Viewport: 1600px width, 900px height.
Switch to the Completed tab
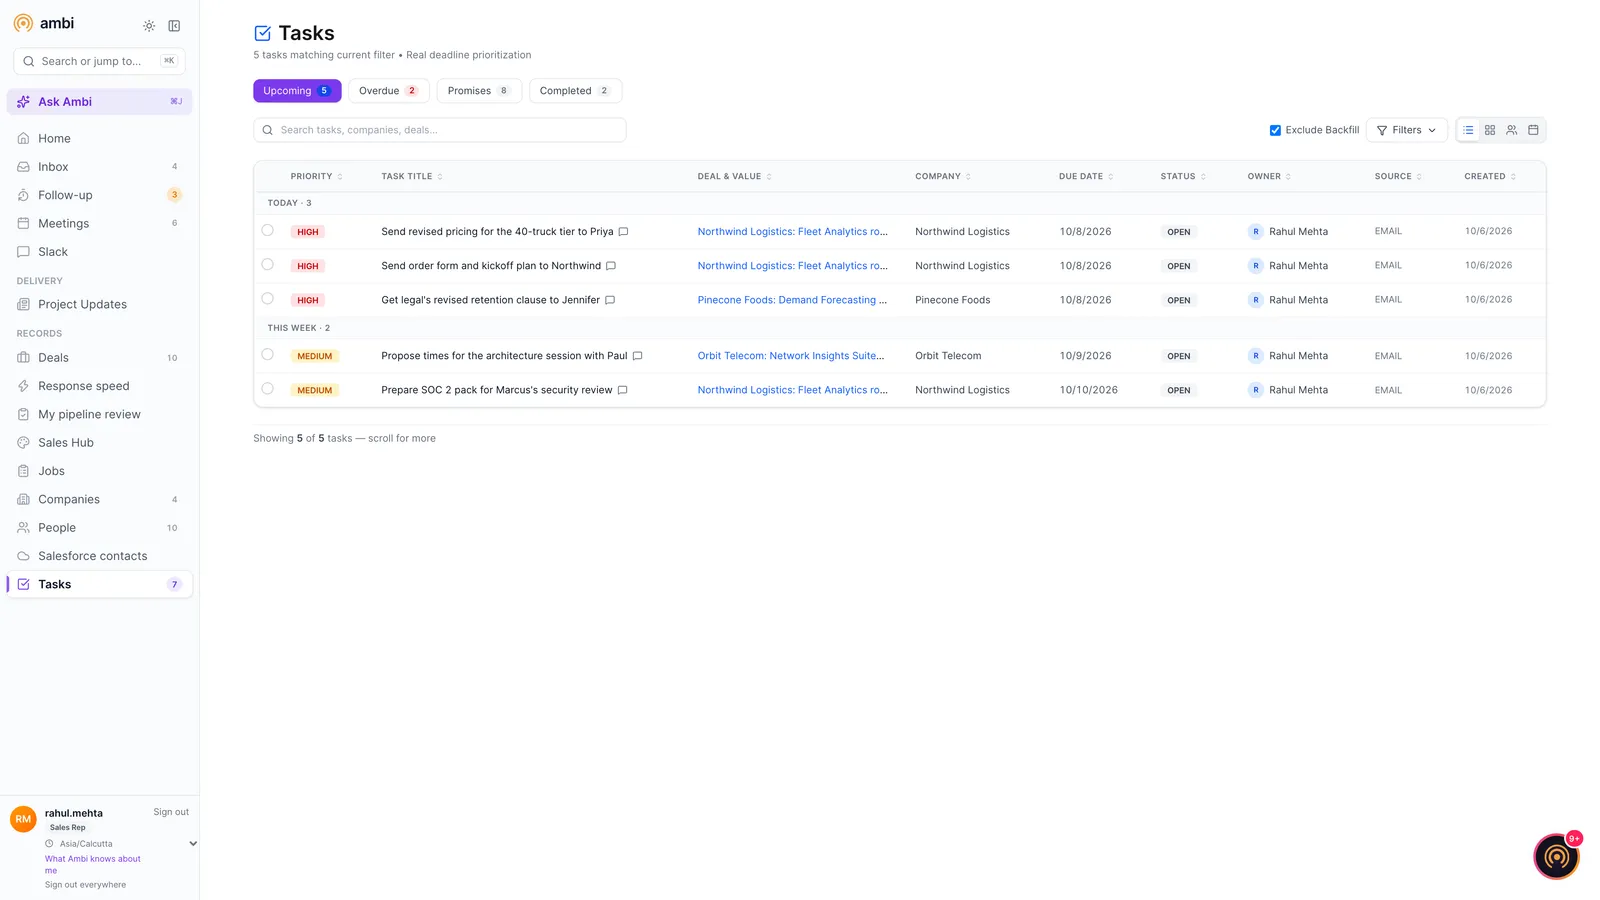pyautogui.click(x=575, y=91)
